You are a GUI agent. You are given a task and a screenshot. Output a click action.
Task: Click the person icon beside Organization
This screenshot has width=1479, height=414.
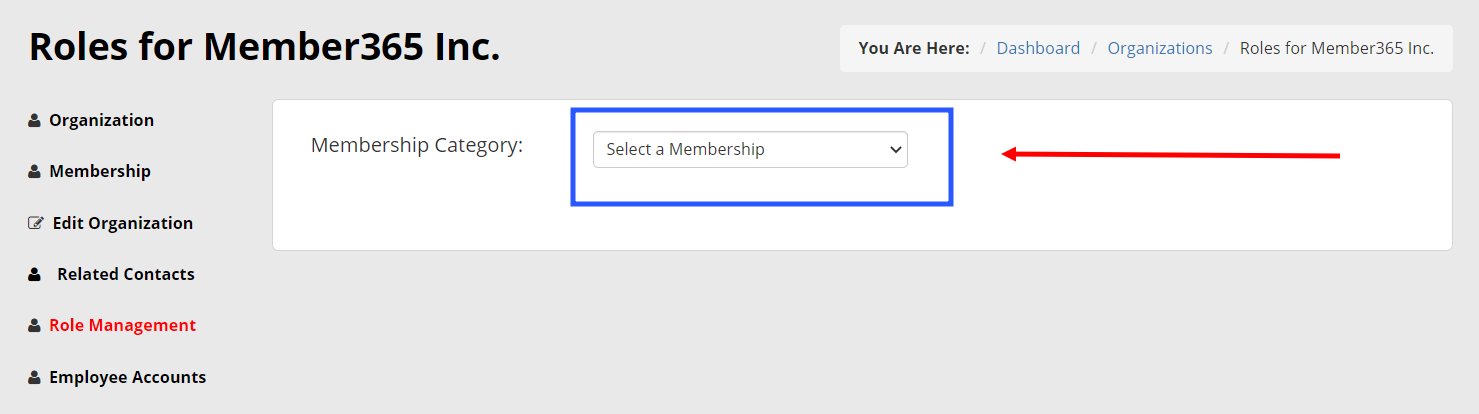[35, 121]
